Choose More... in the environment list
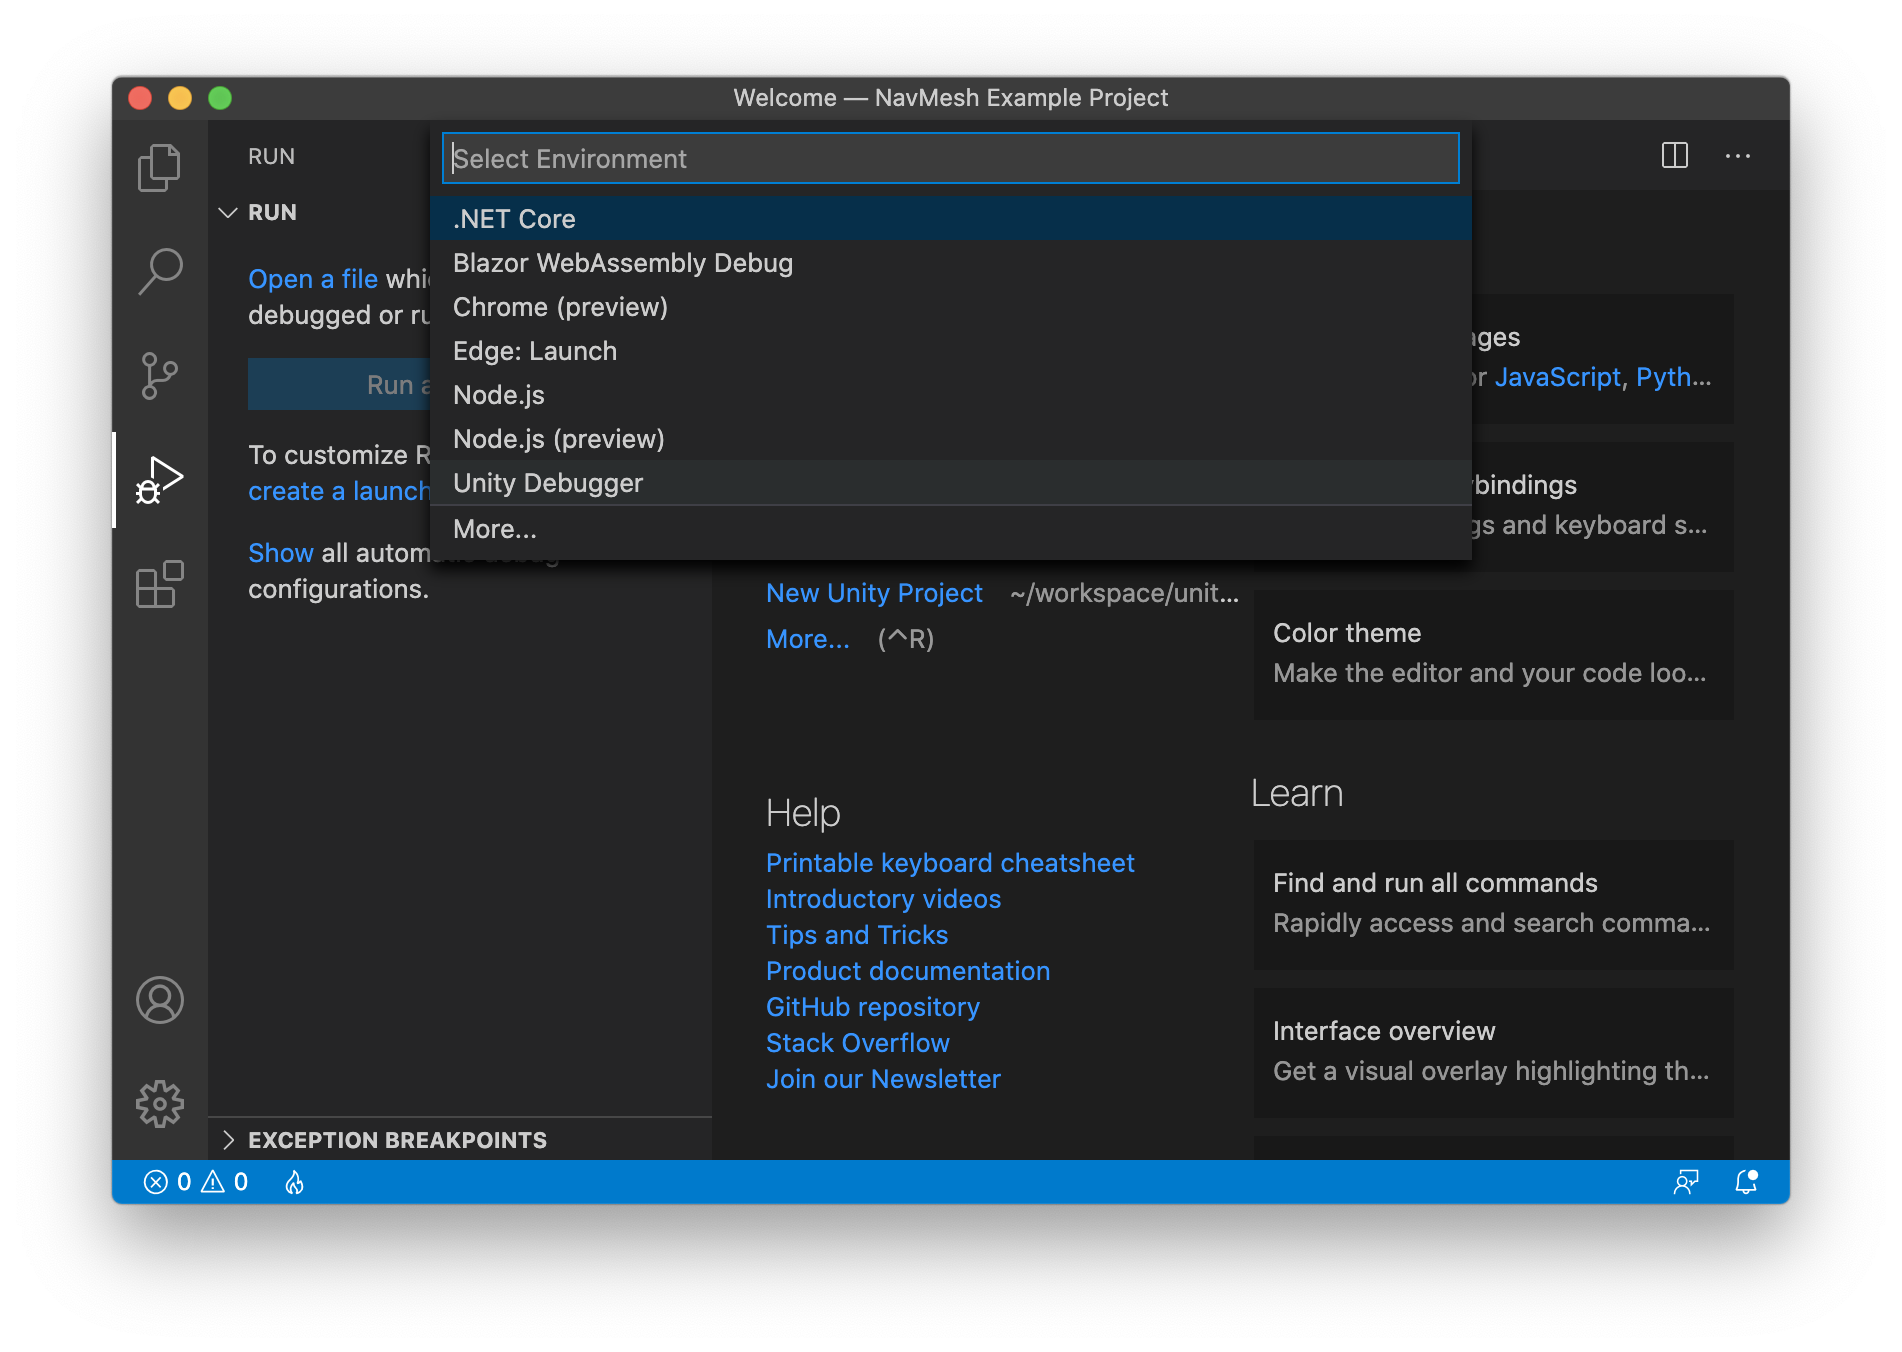The image size is (1902, 1352). pos(494,528)
